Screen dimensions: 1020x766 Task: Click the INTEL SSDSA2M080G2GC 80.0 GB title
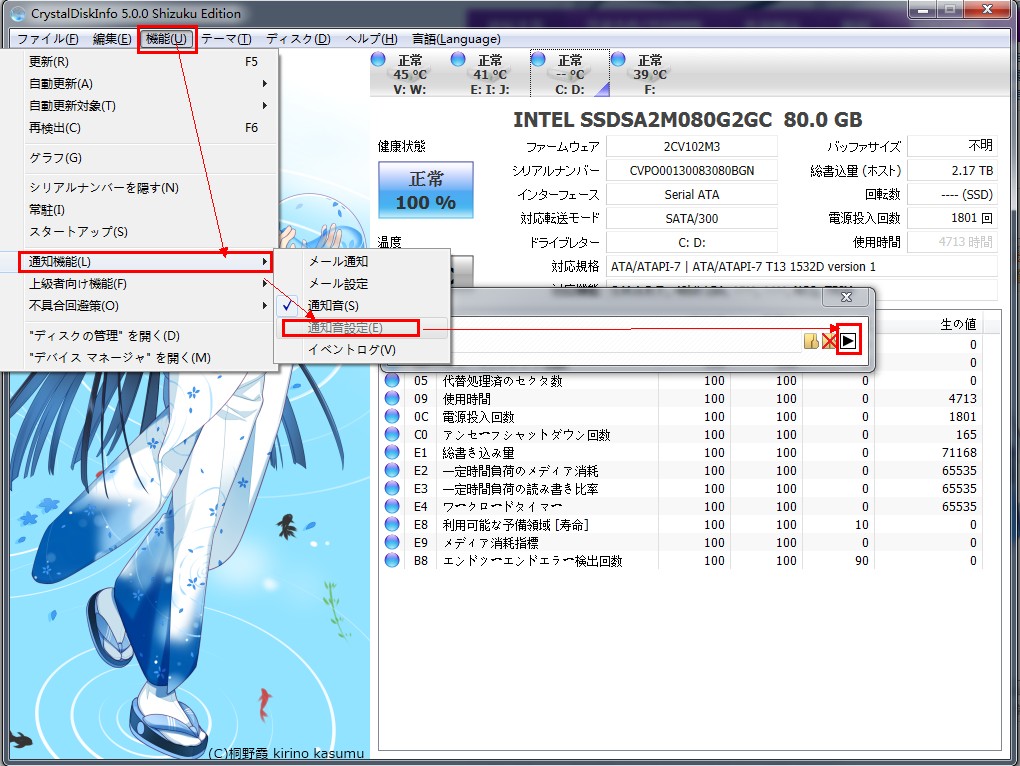[x=688, y=120]
